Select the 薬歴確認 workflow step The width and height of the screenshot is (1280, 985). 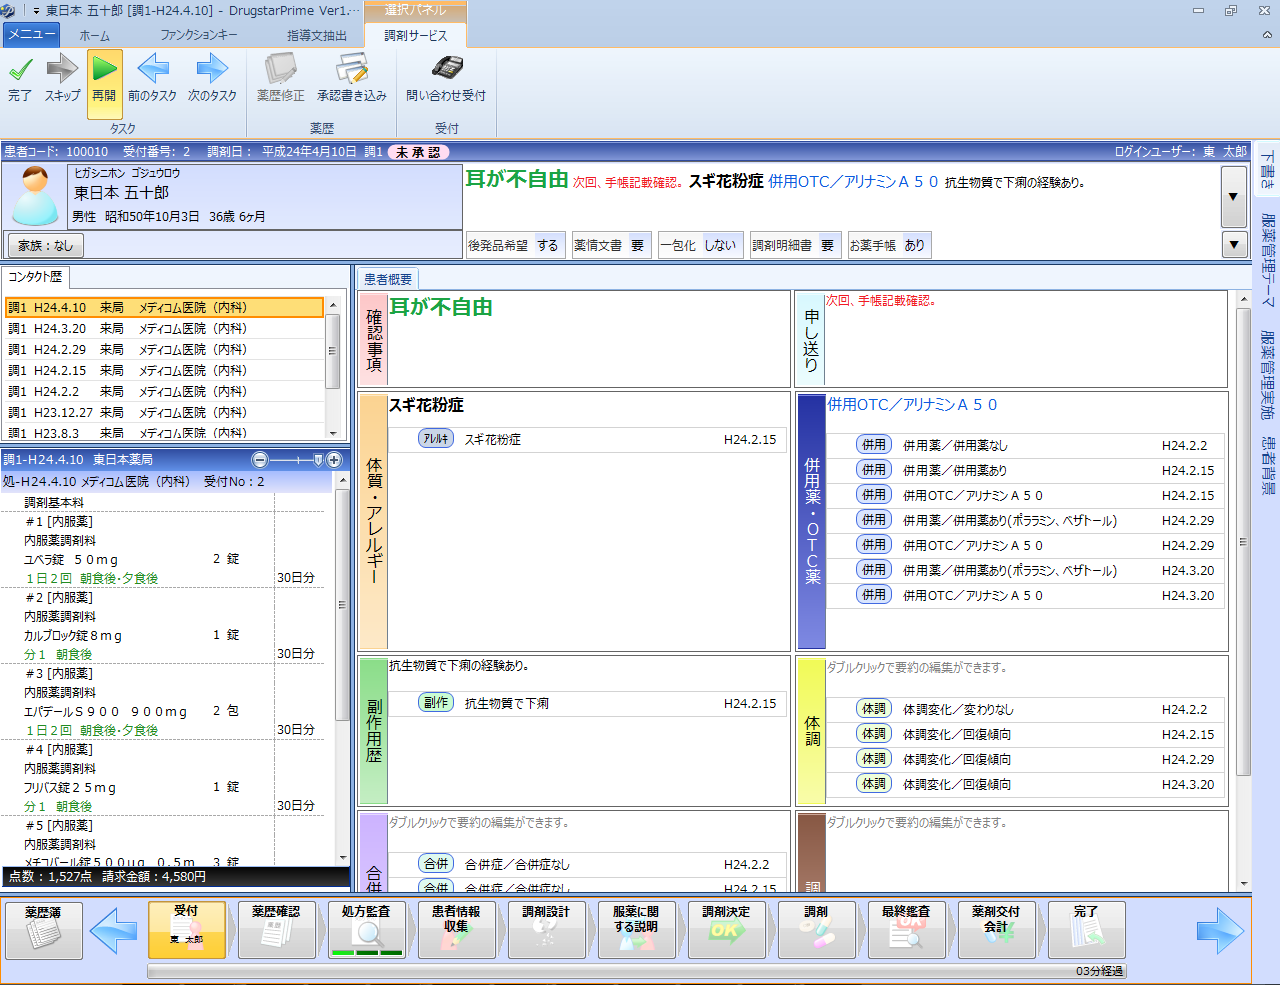276,930
